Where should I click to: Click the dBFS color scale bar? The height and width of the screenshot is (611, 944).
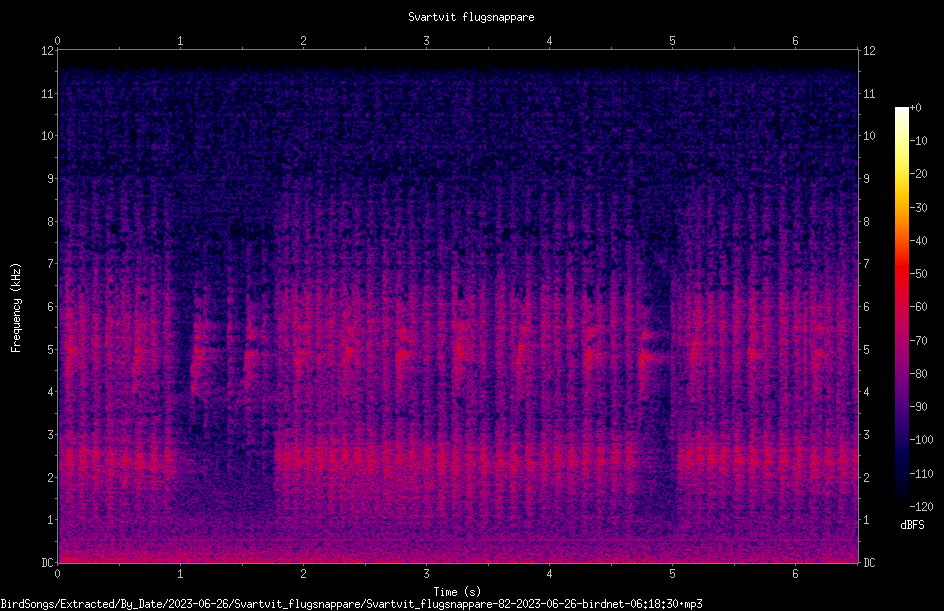point(901,306)
